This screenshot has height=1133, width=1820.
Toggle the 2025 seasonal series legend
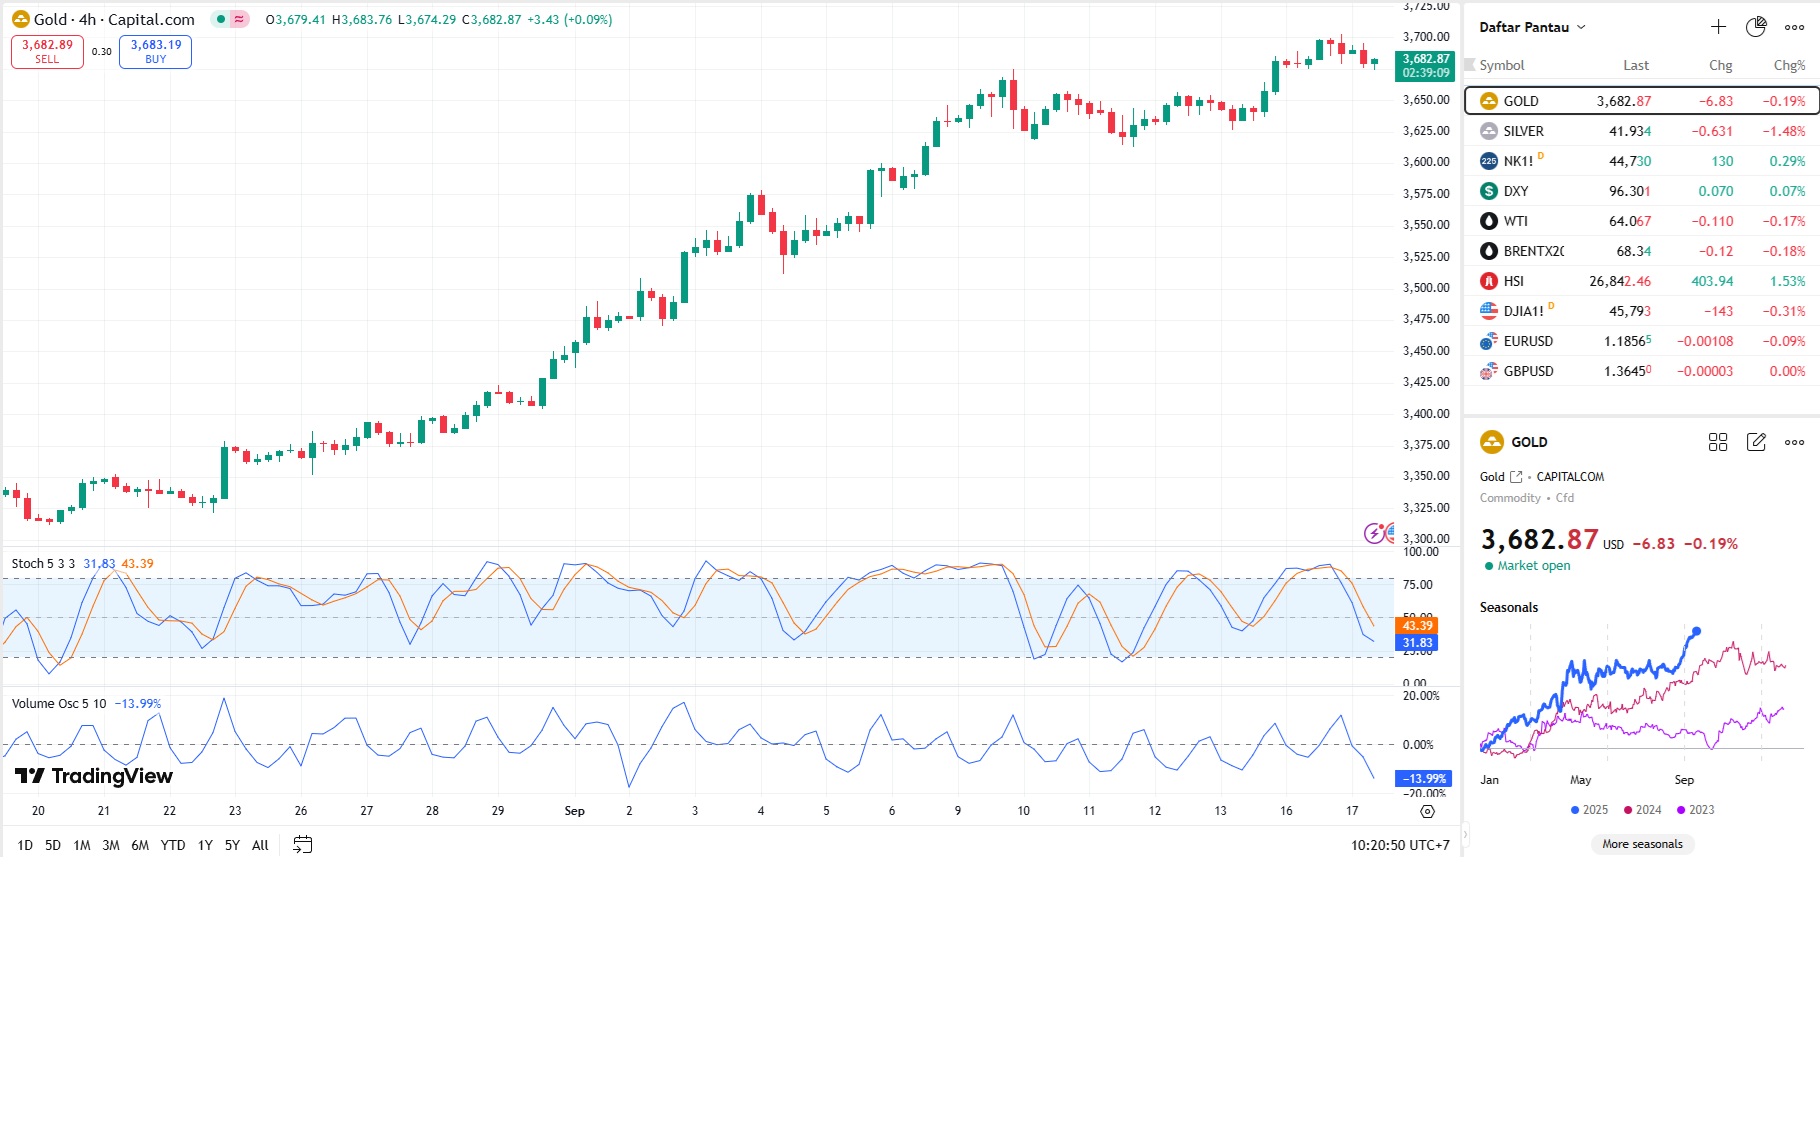(x=1589, y=810)
